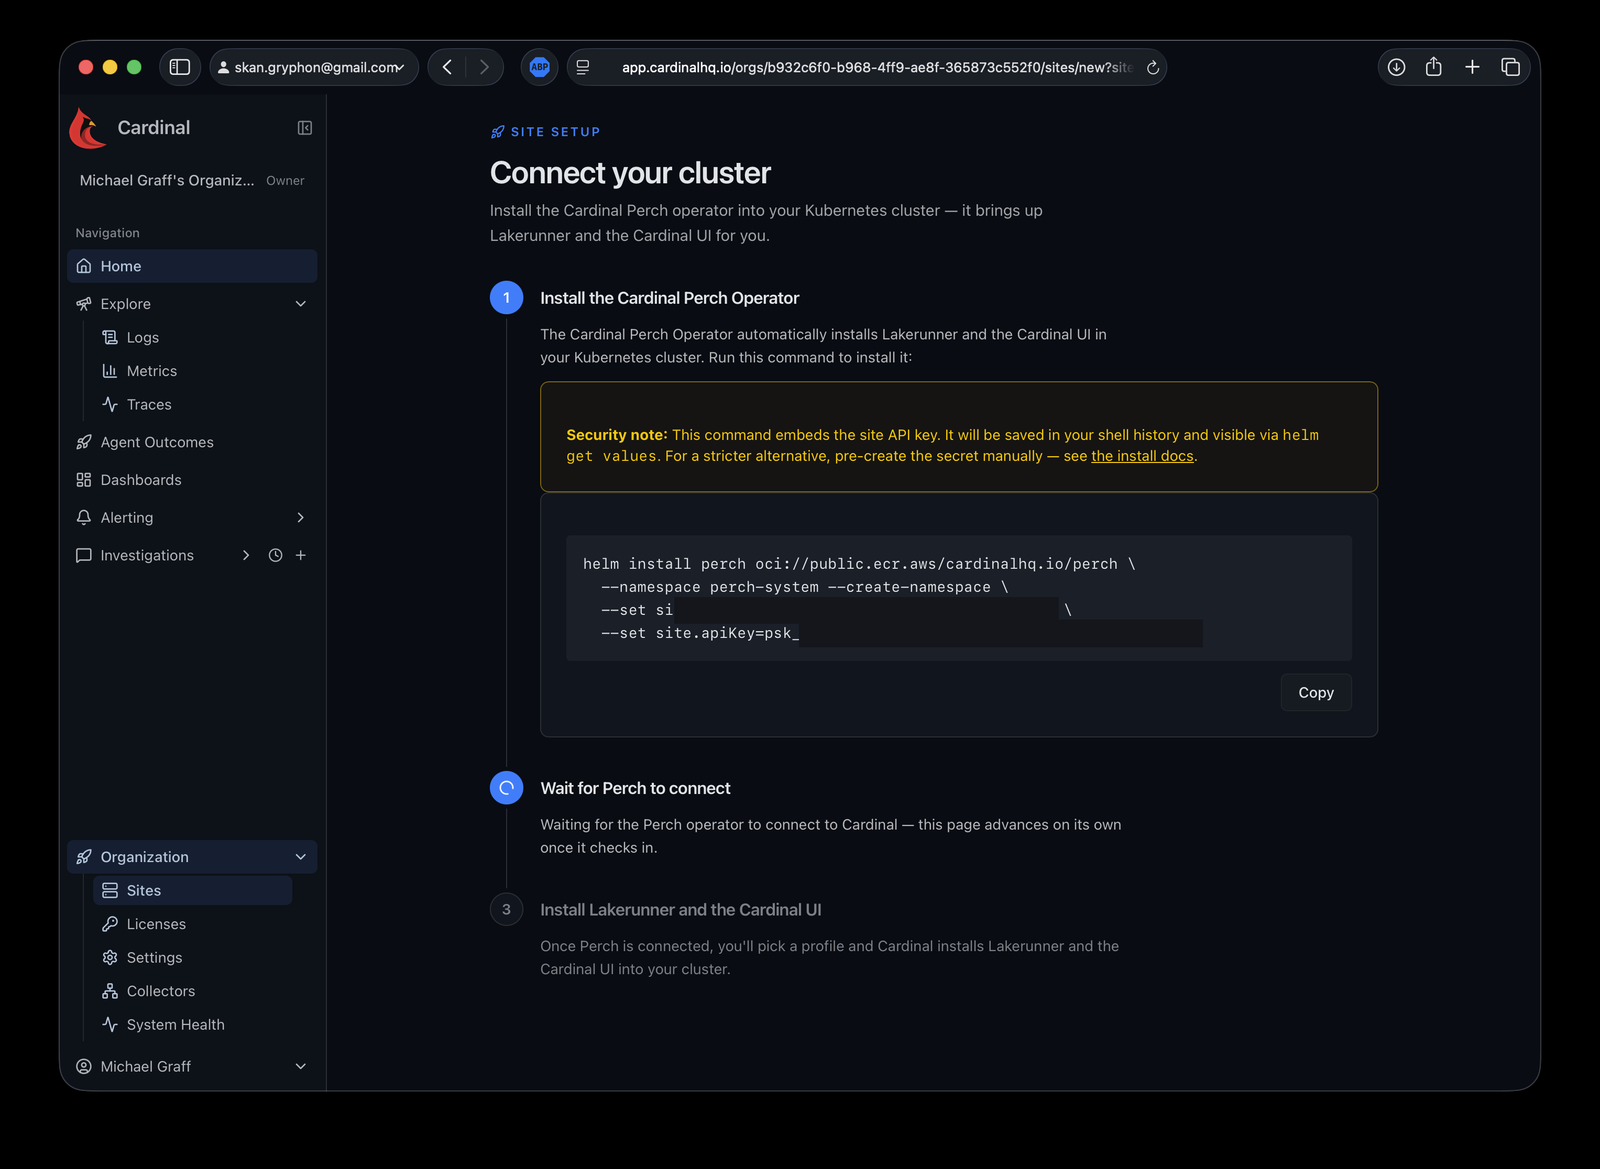Open the Home page

click(192, 266)
